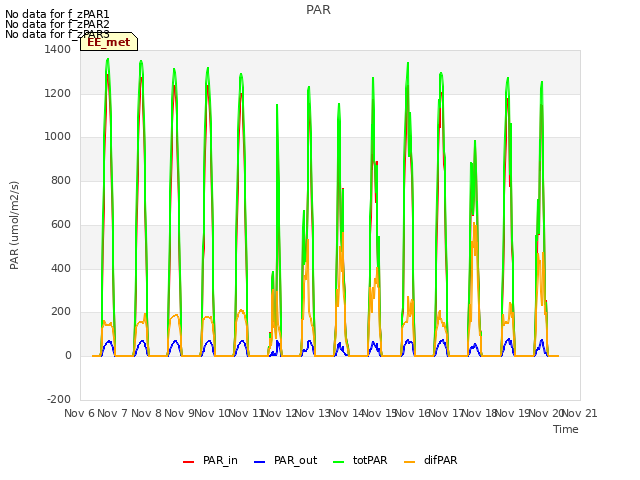Toggle the totPAR legend label
The height and width of the screenshot is (480, 640).
[370, 460]
